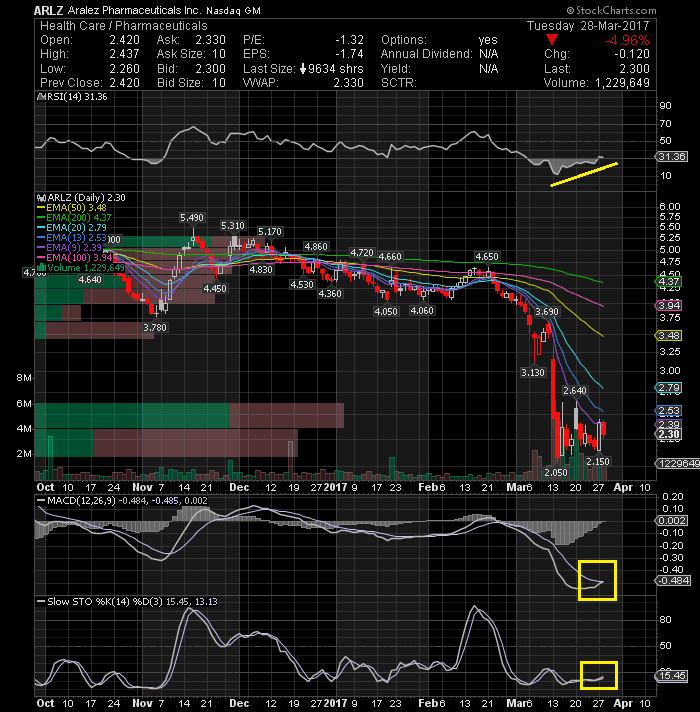Click the 4.860 price label
This screenshot has height=712, width=700.
click(316, 247)
